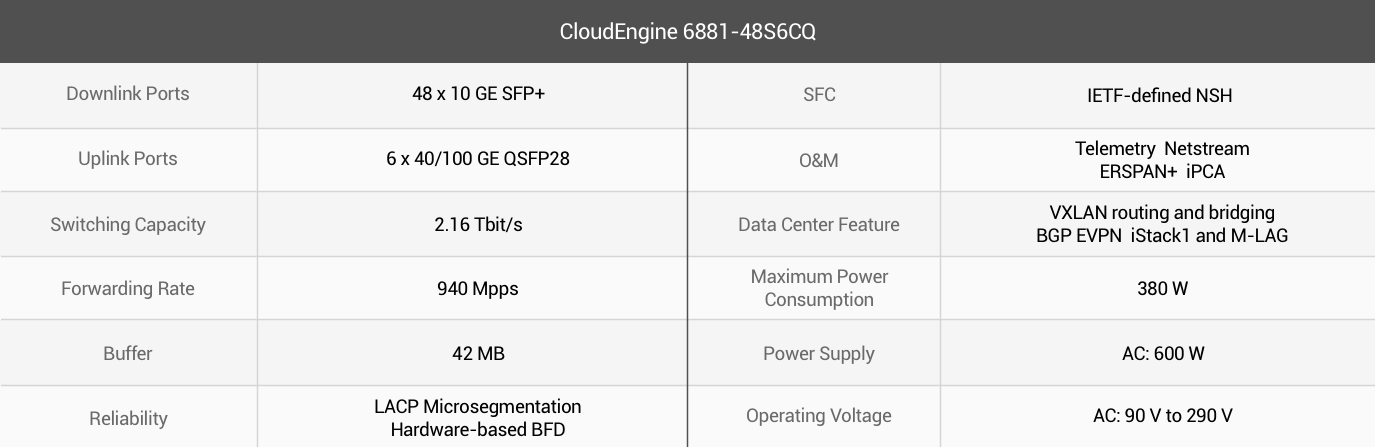Screen dimensions: 1375x447
Task: Select the Reliability label cell
Action: tap(128, 417)
